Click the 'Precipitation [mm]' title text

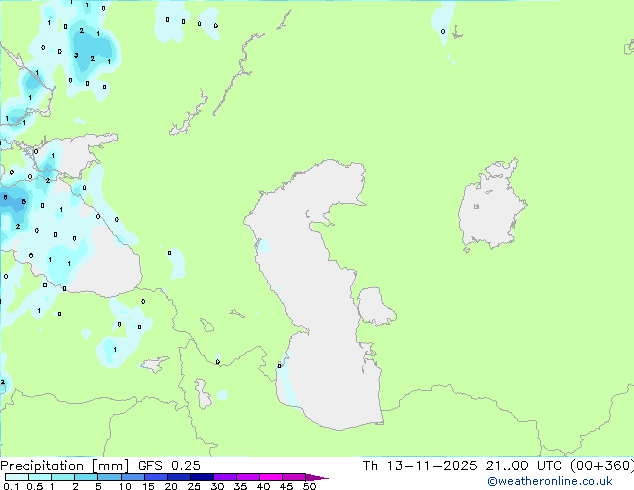(x=65, y=466)
